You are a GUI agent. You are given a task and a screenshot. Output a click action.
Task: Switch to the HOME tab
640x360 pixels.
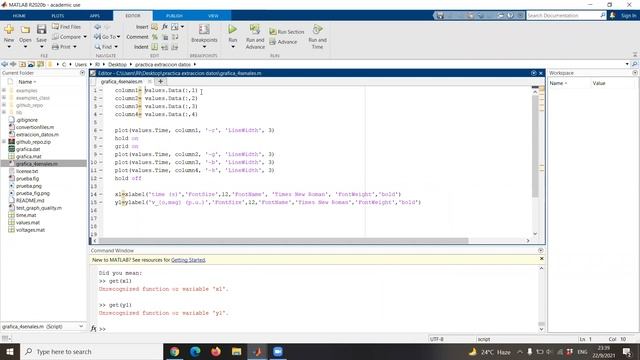pyautogui.click(x=19, y=16)
